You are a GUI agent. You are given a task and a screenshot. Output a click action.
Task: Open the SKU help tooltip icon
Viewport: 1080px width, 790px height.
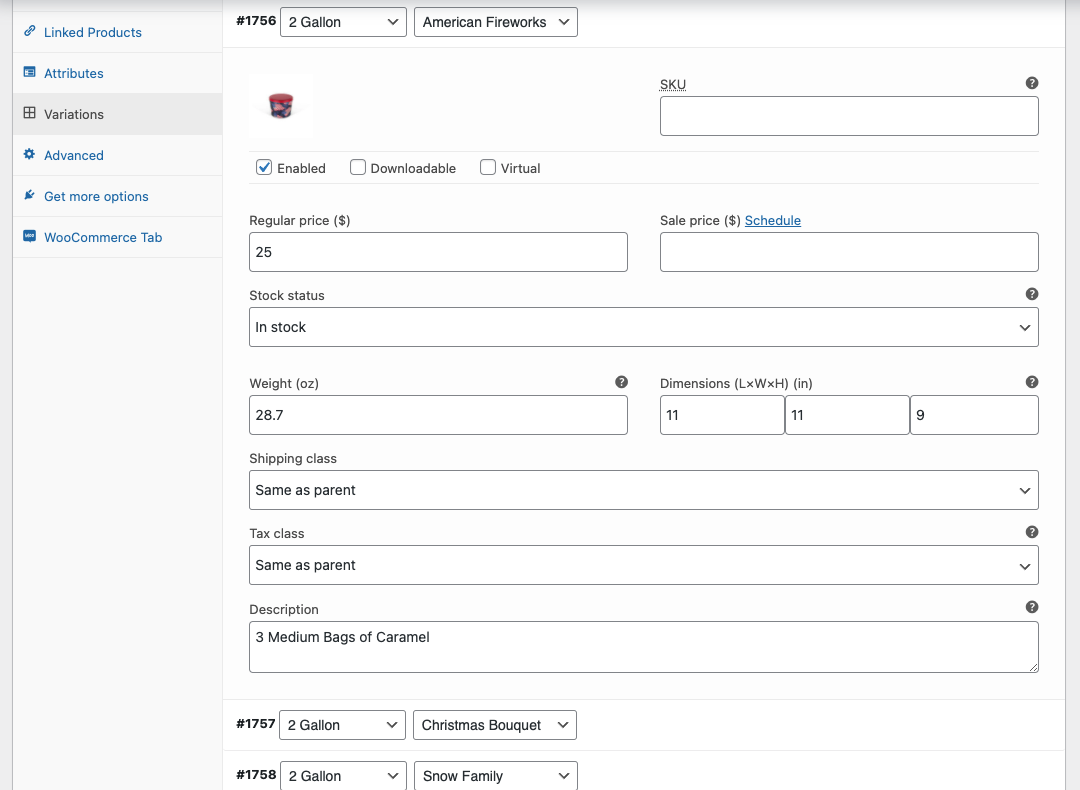pos(1032,83)
